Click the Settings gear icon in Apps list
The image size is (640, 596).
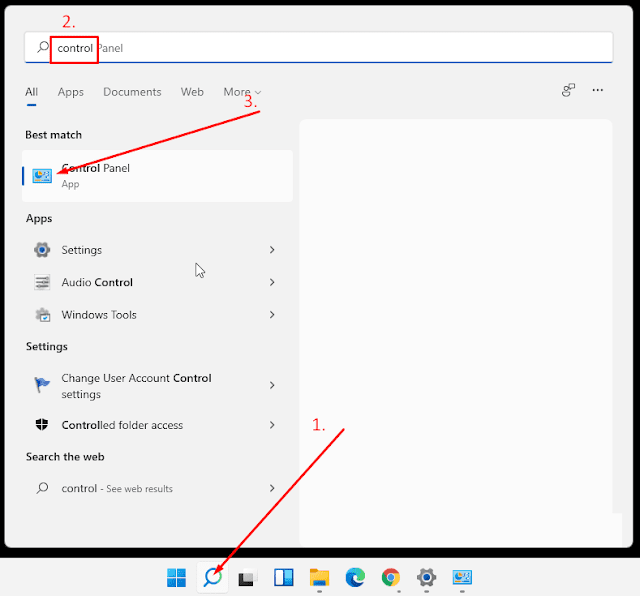(x=42, y=250)
